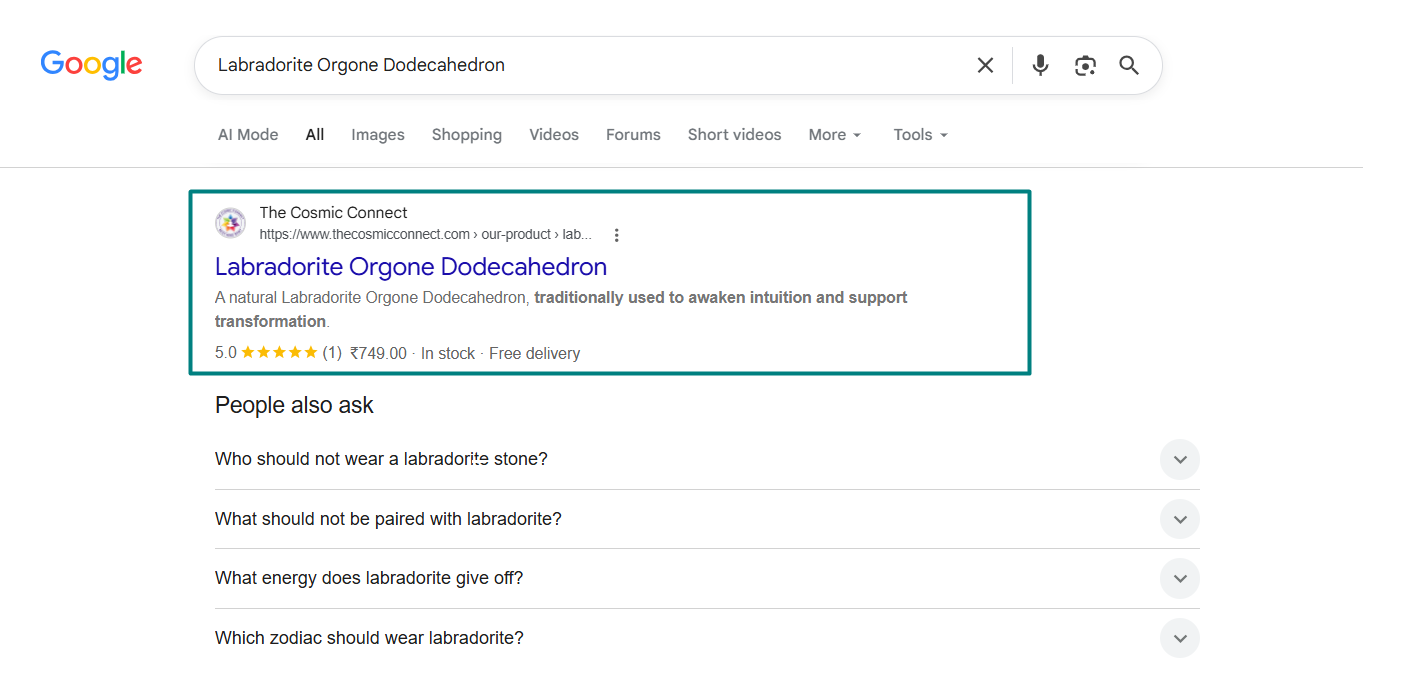Expand 'What energy does labradorite give off?'
This screenshot has width=1407, height=700.
(707, 578)
